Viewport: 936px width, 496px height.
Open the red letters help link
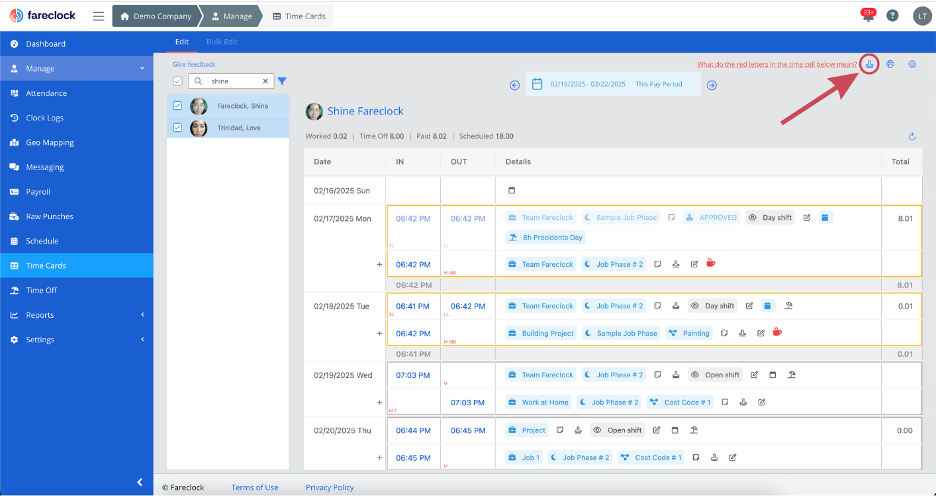[777, 64]
